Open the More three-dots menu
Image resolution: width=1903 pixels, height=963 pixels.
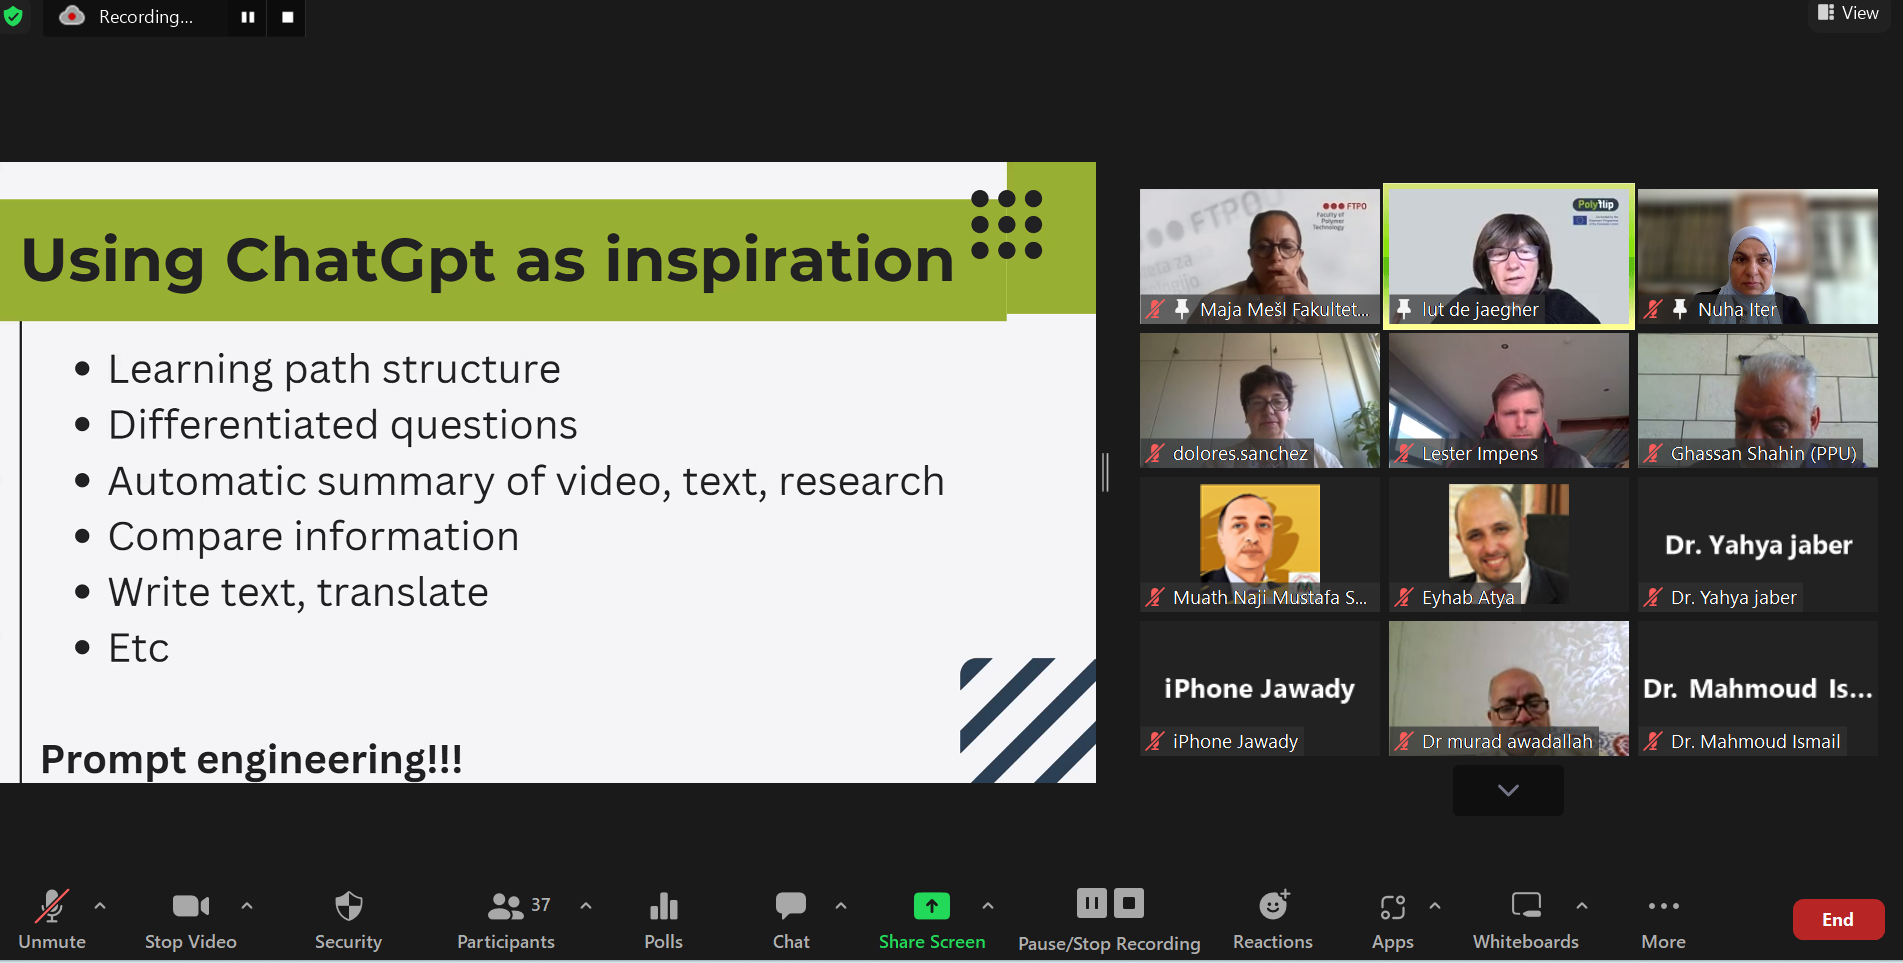click(1664, 906)
